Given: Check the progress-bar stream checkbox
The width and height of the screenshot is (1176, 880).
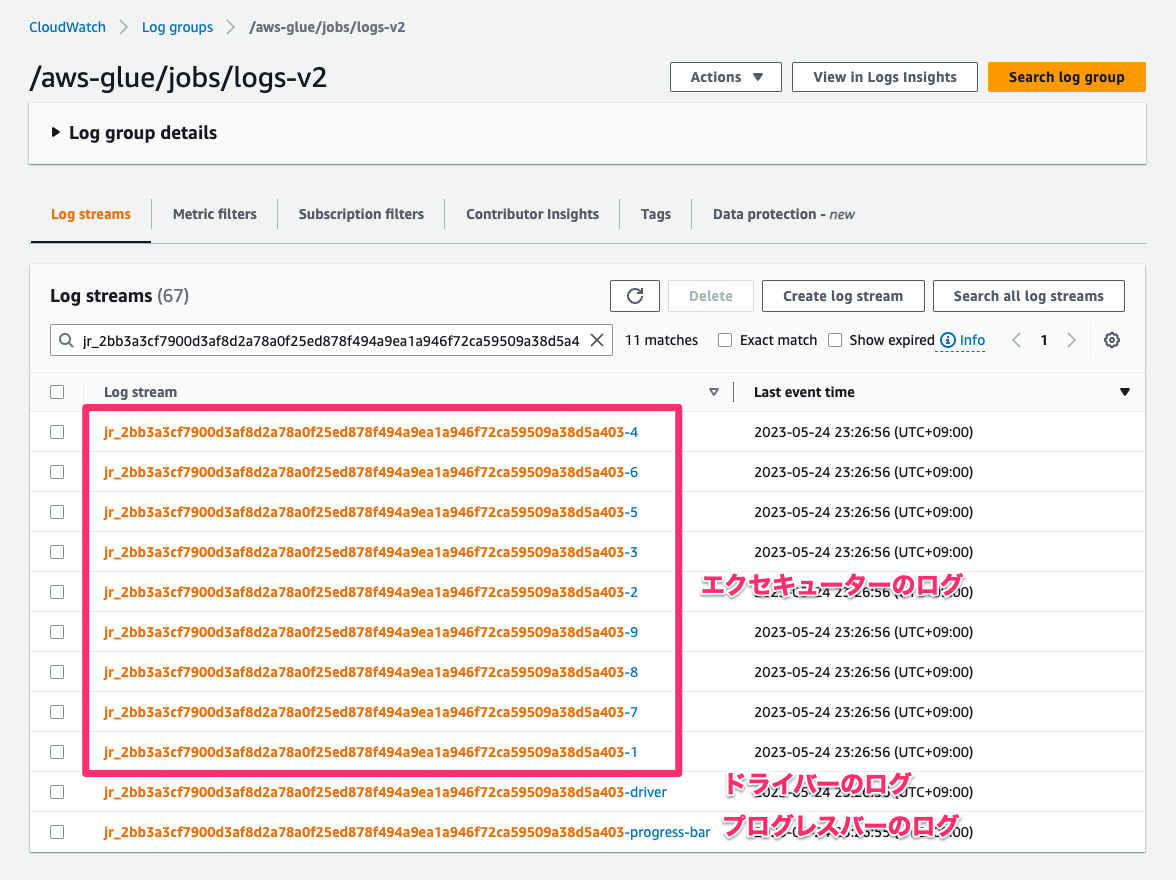Looking at the screenshot, I should 57,832.
